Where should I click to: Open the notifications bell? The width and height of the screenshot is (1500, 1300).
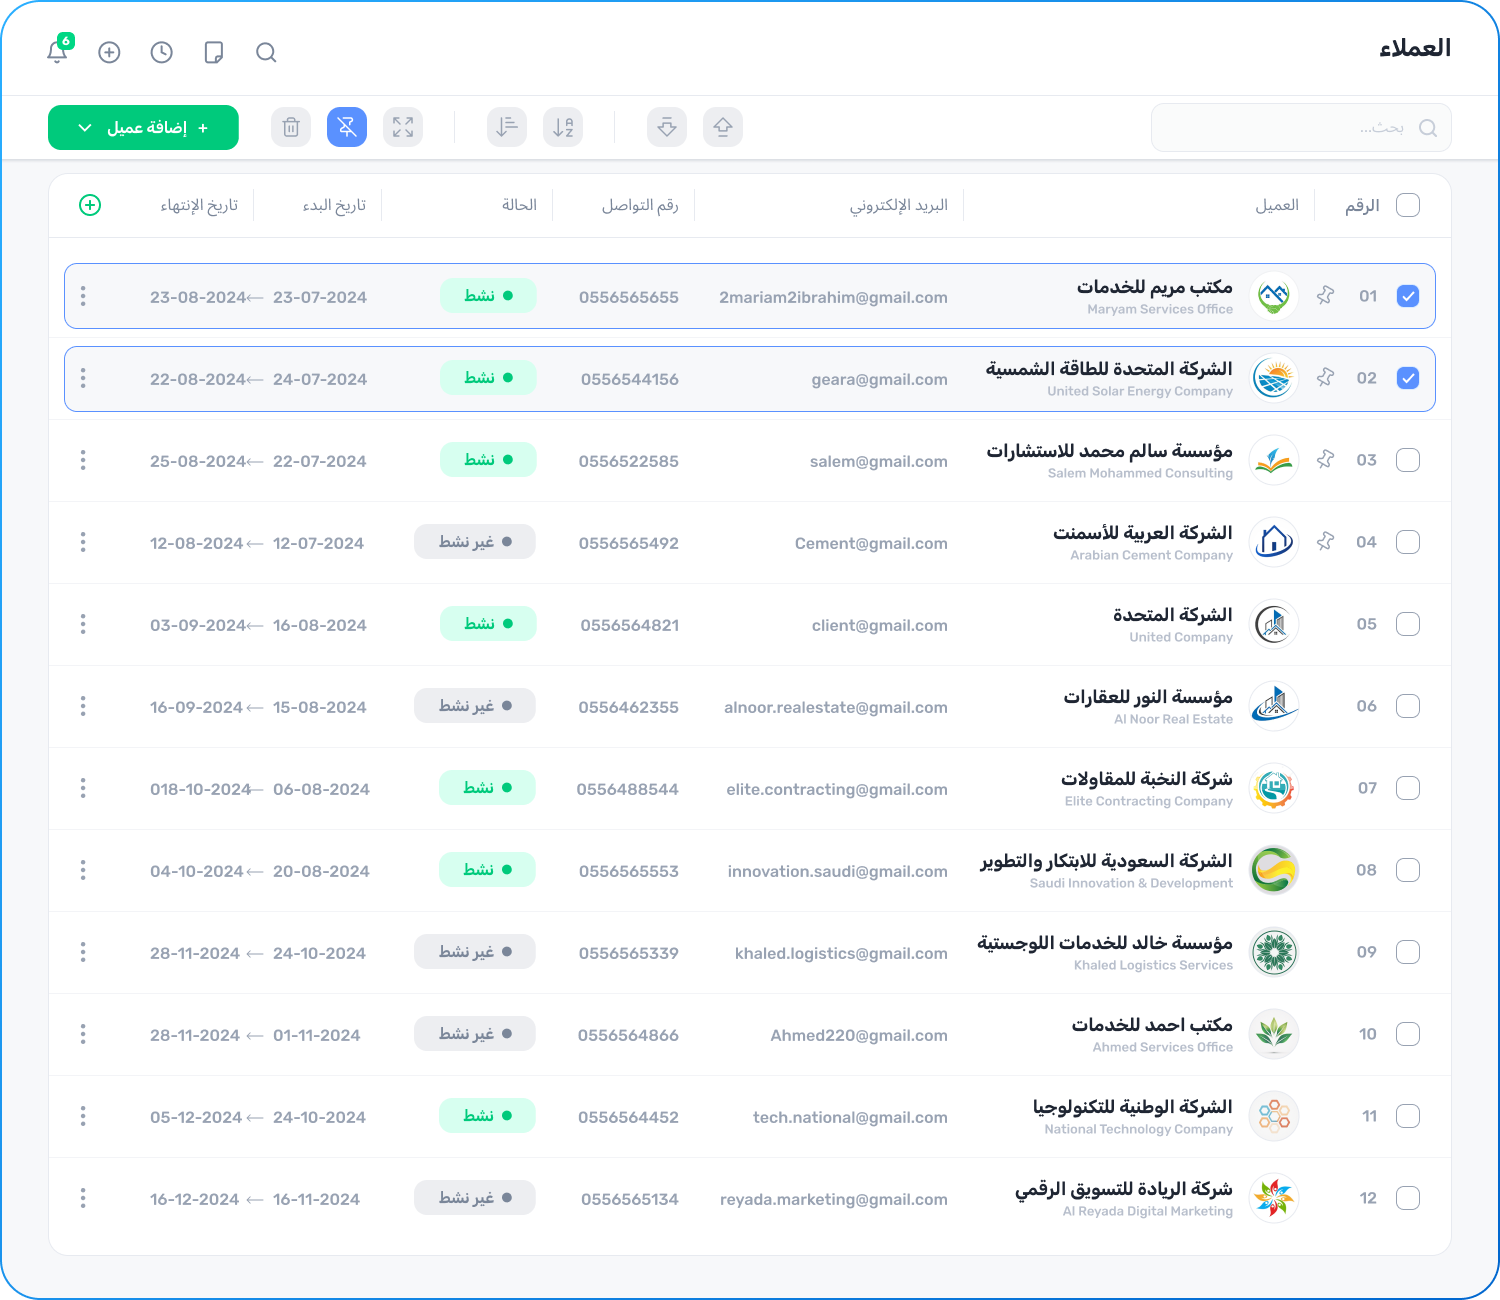(58, 52)
